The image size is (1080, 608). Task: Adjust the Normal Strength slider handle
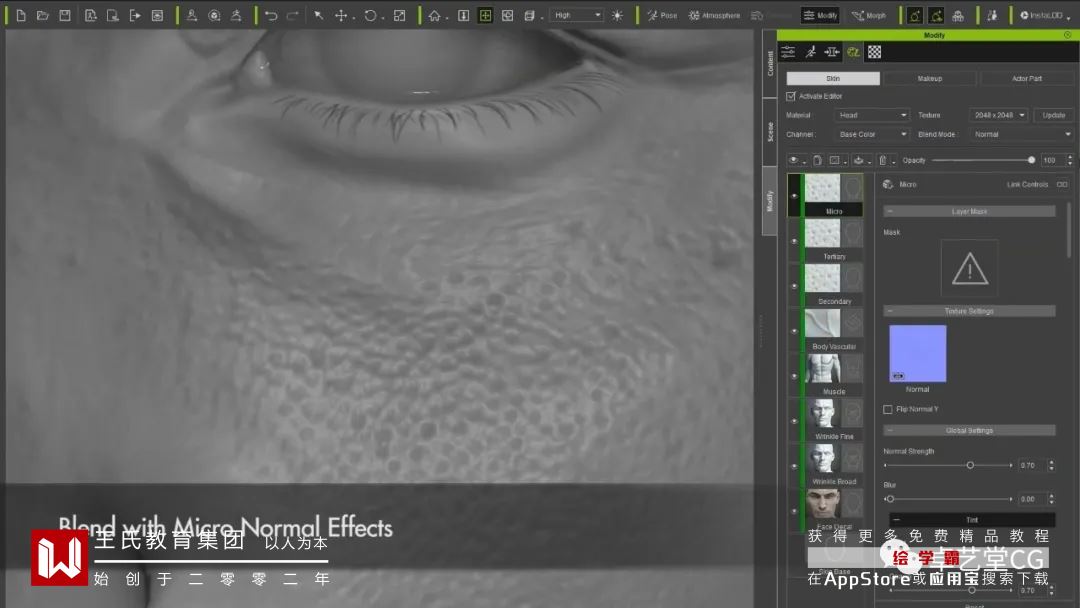970,465
